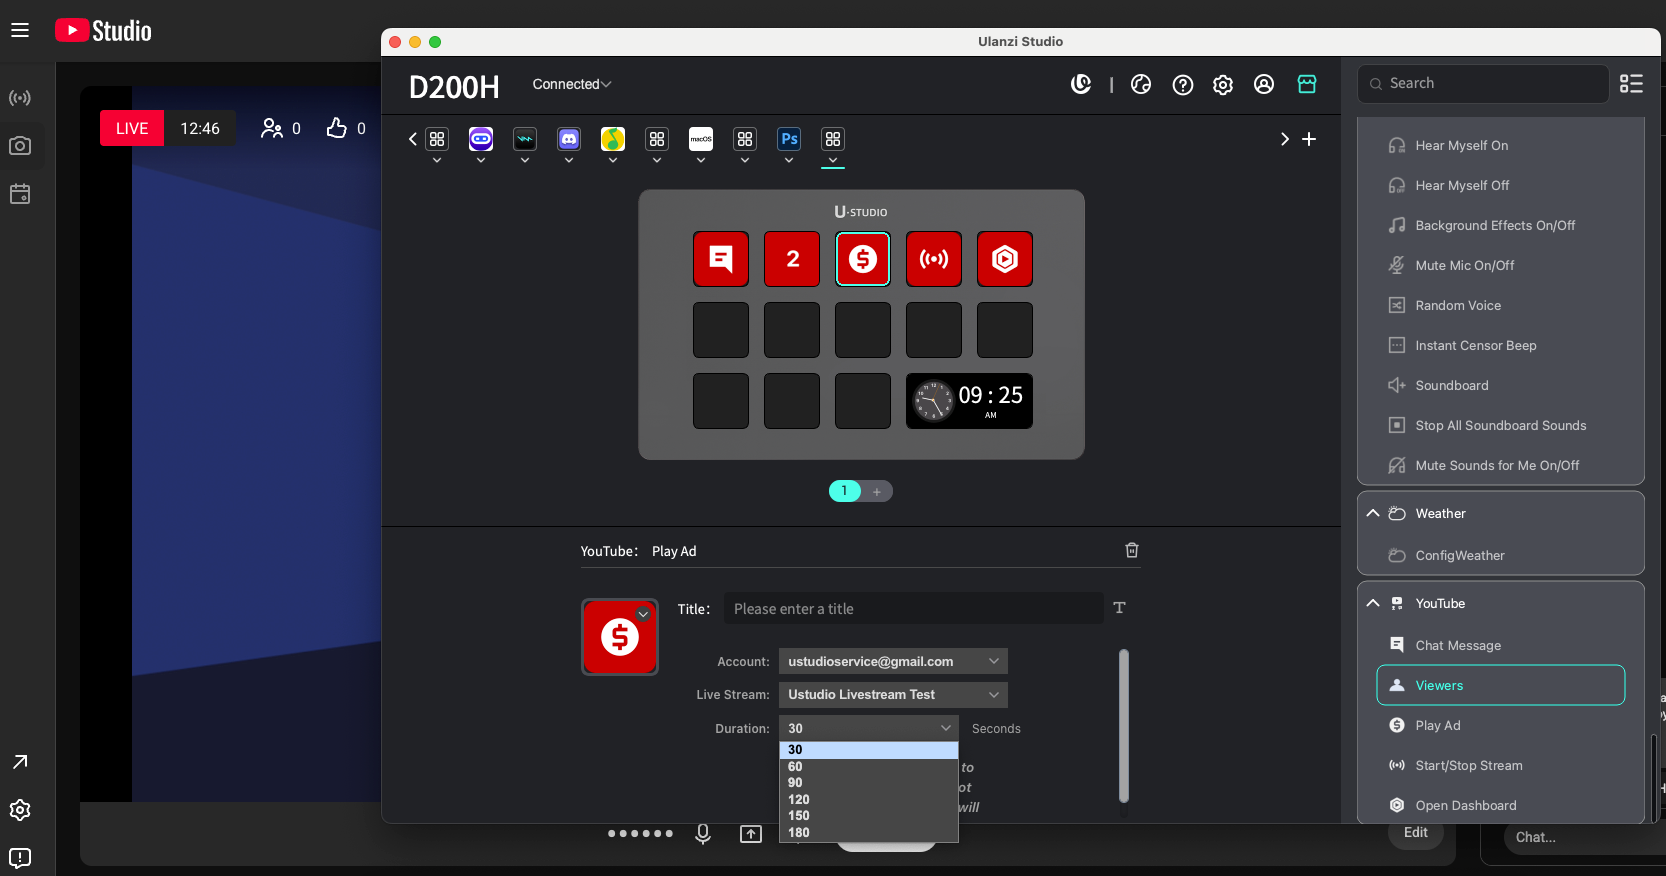Click the Title text input field
The height and width of the screenshot is (876, 1666).
912,609
